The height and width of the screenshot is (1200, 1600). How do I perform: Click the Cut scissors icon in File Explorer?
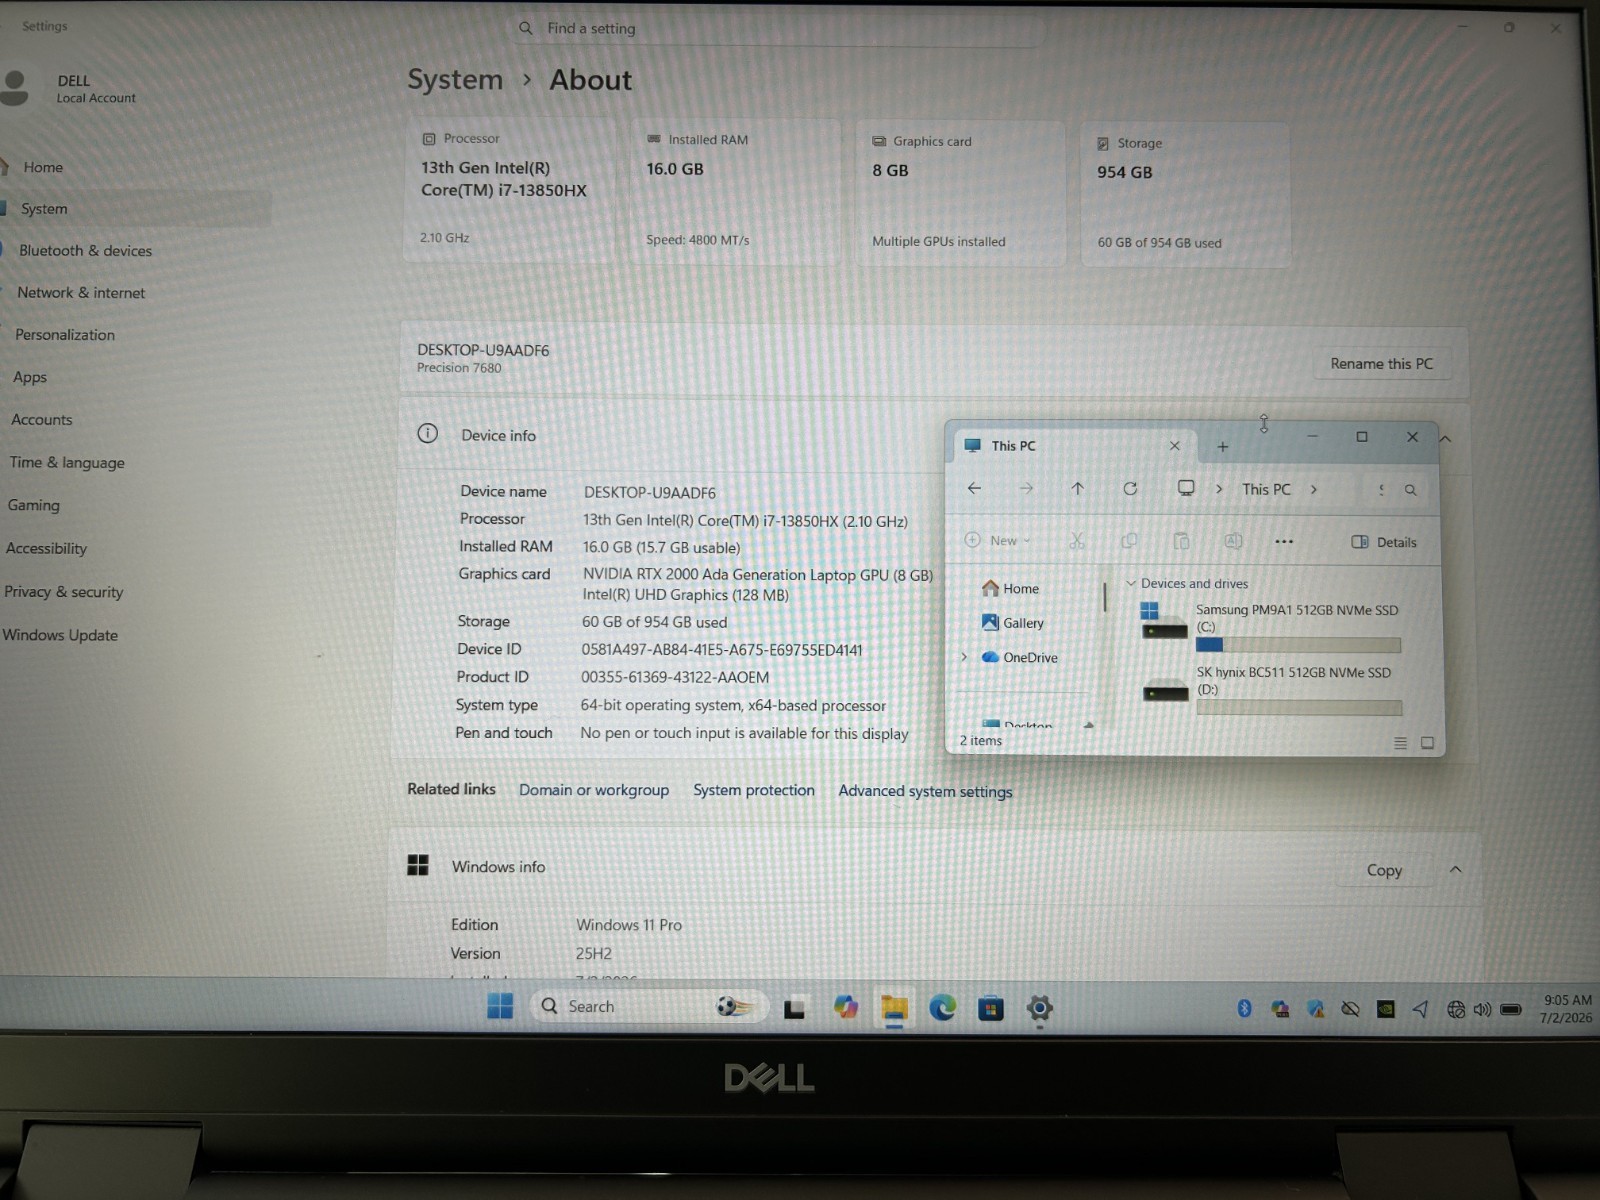[x=1076, y=541]
